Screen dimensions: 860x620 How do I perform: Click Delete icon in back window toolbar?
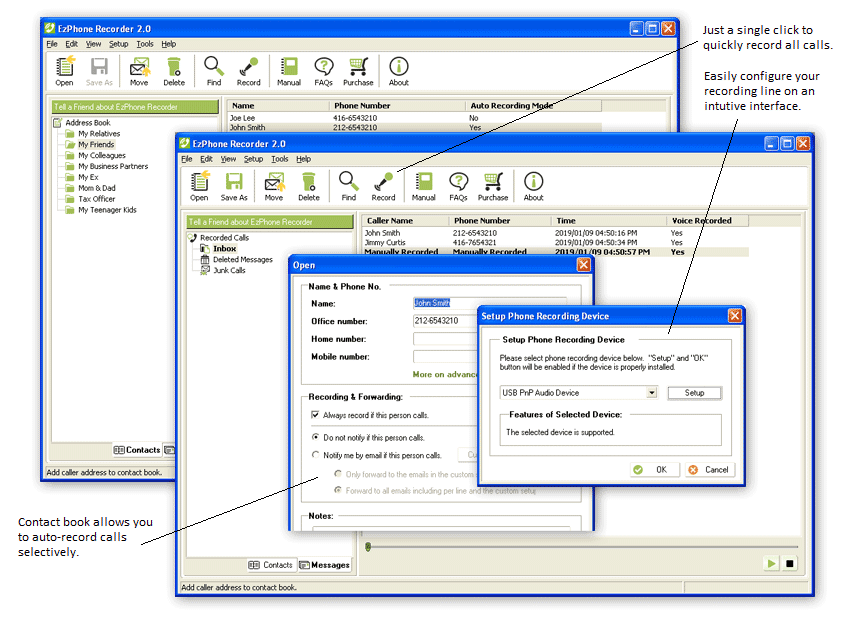click(x=174, y=71)
